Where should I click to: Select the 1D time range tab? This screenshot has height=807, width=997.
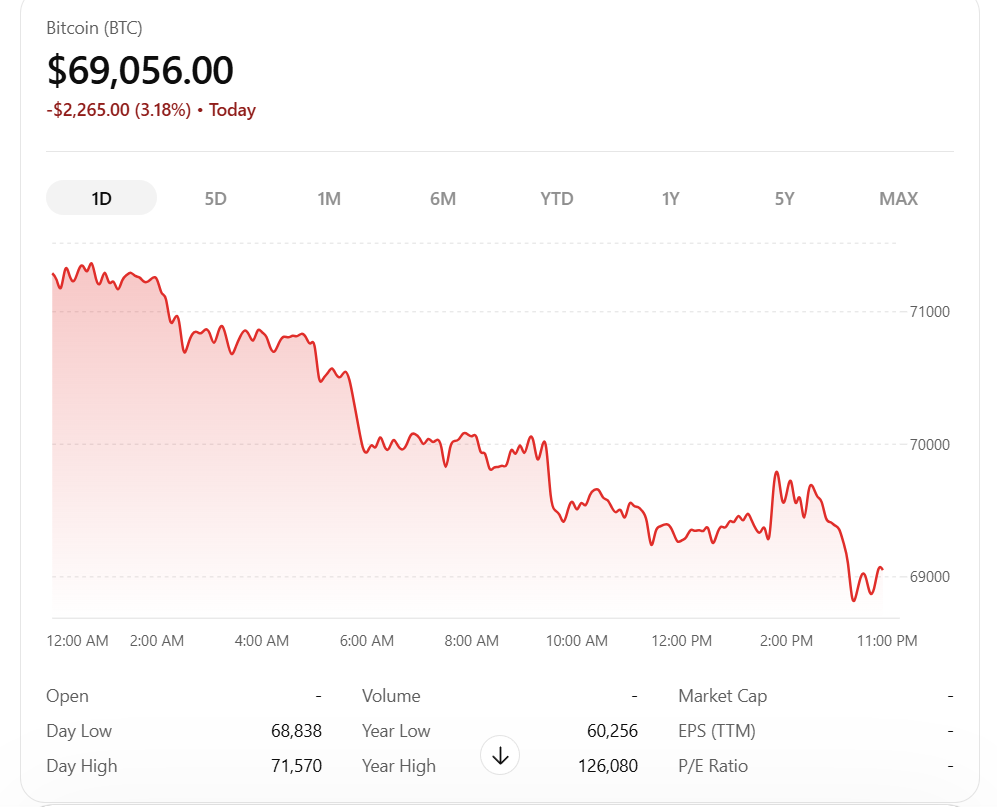click(101, 198)
